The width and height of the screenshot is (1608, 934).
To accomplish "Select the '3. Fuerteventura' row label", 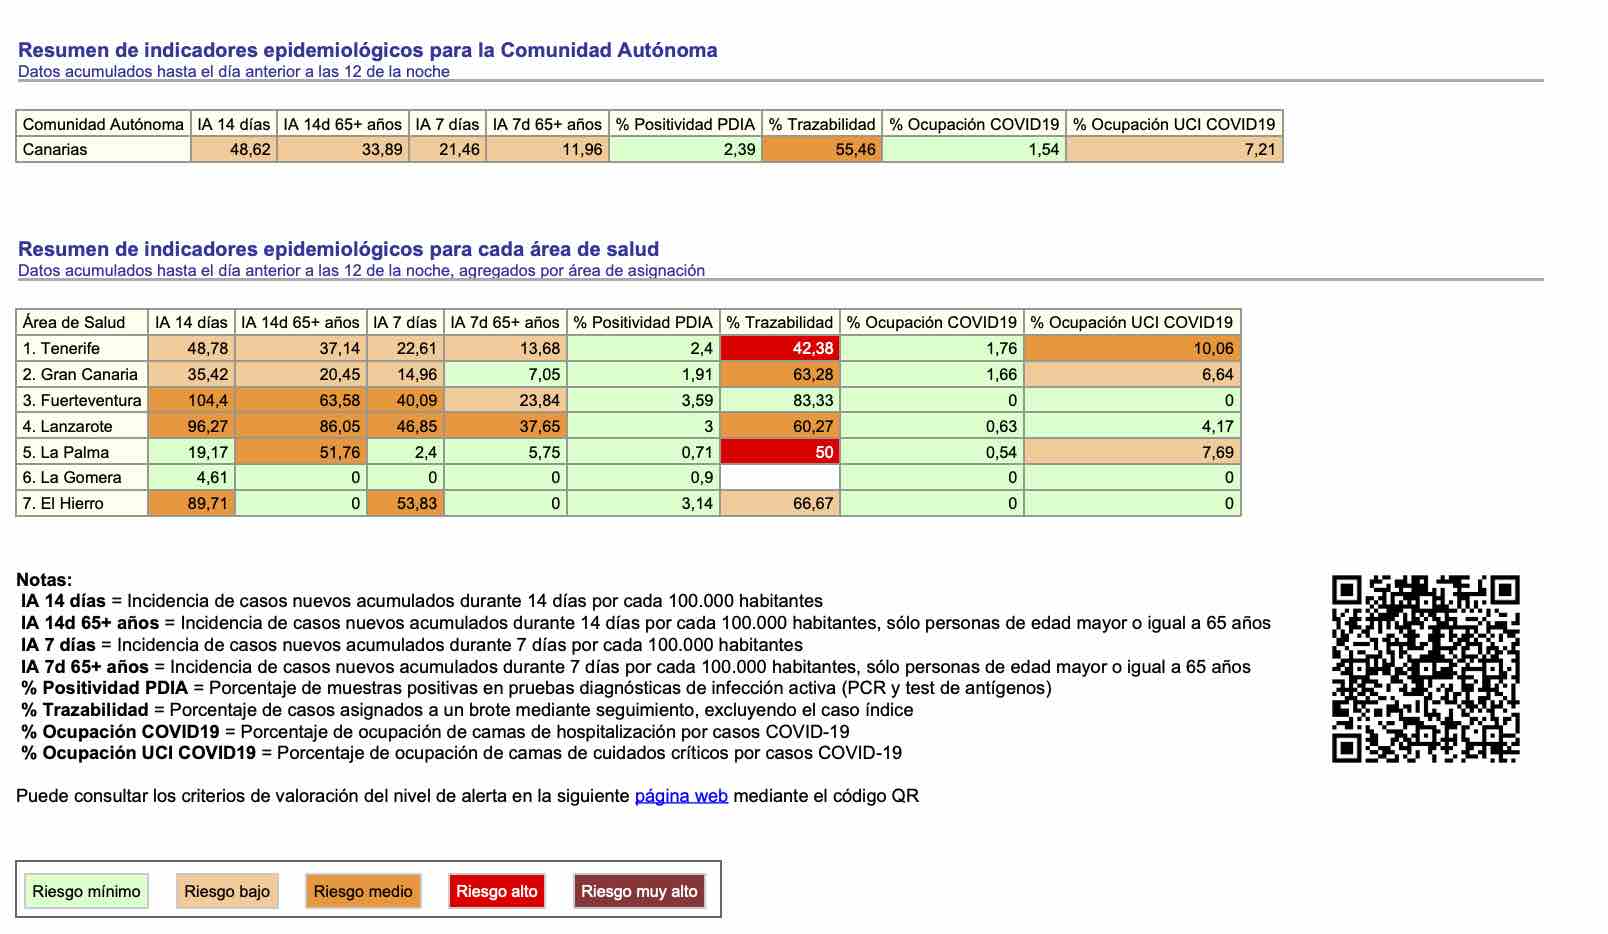I will tap(82, 400).
